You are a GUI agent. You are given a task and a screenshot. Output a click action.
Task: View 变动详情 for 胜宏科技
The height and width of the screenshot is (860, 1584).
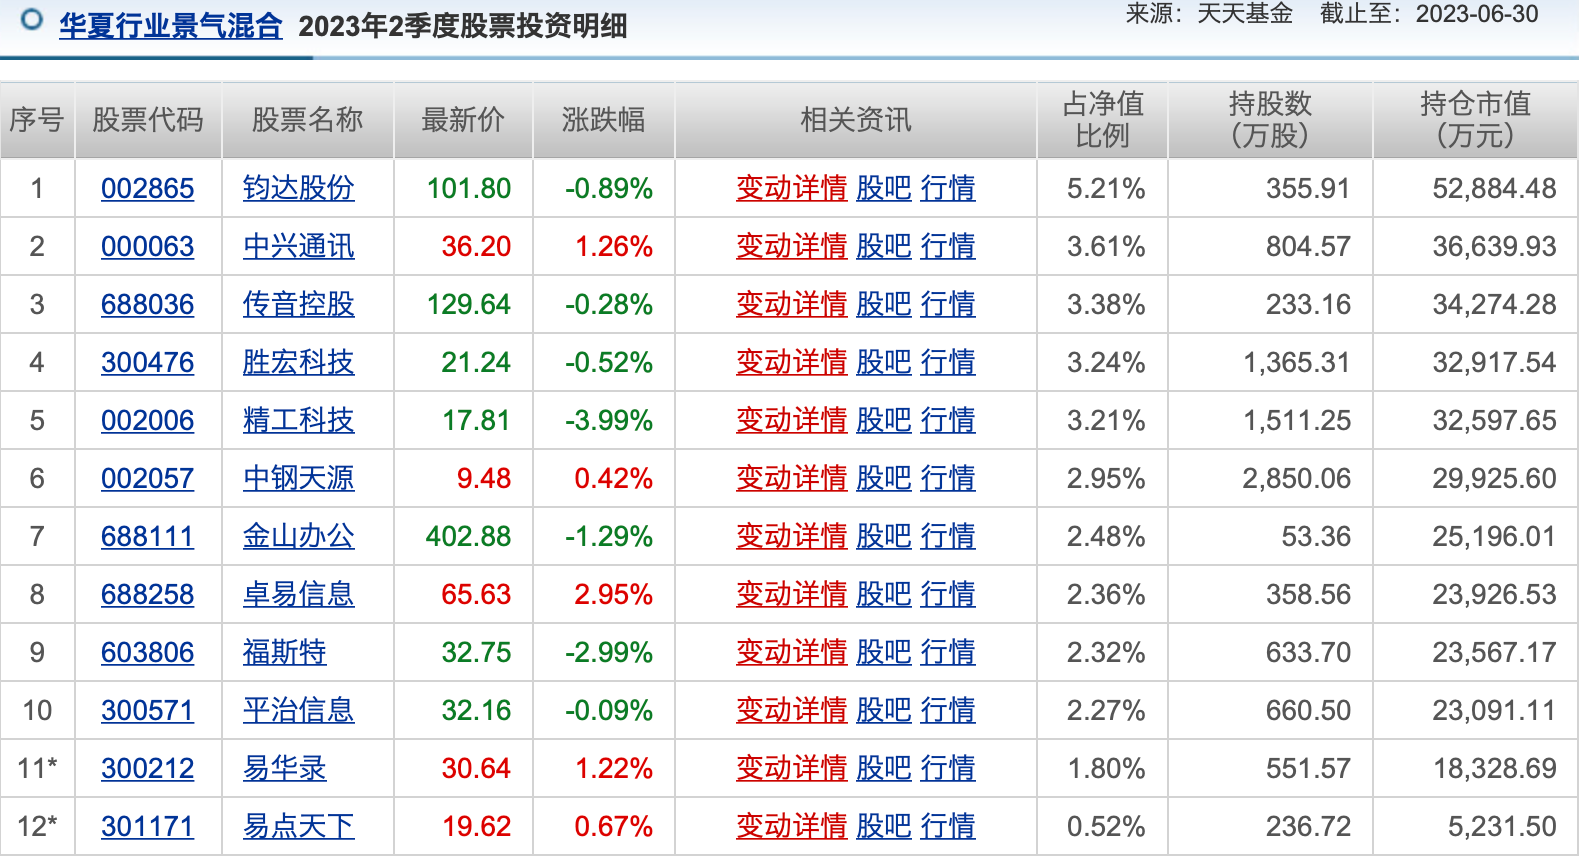[791, 363]
